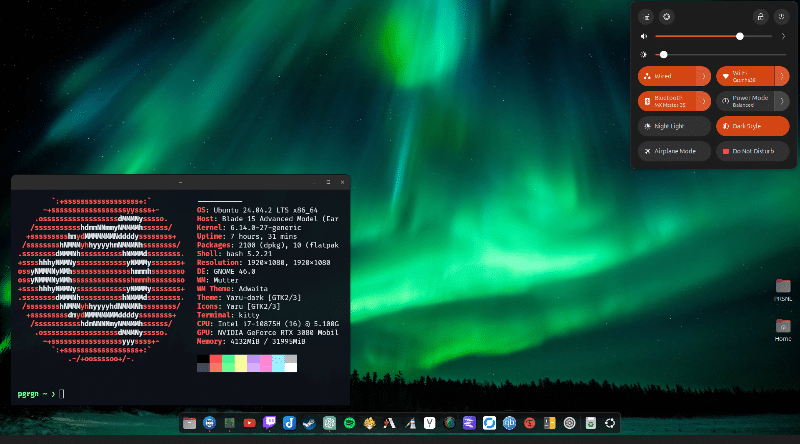800x444 pixels.
Task: Click the 'Shell: bash 5.2.21' line
Action: coord(234,254)
